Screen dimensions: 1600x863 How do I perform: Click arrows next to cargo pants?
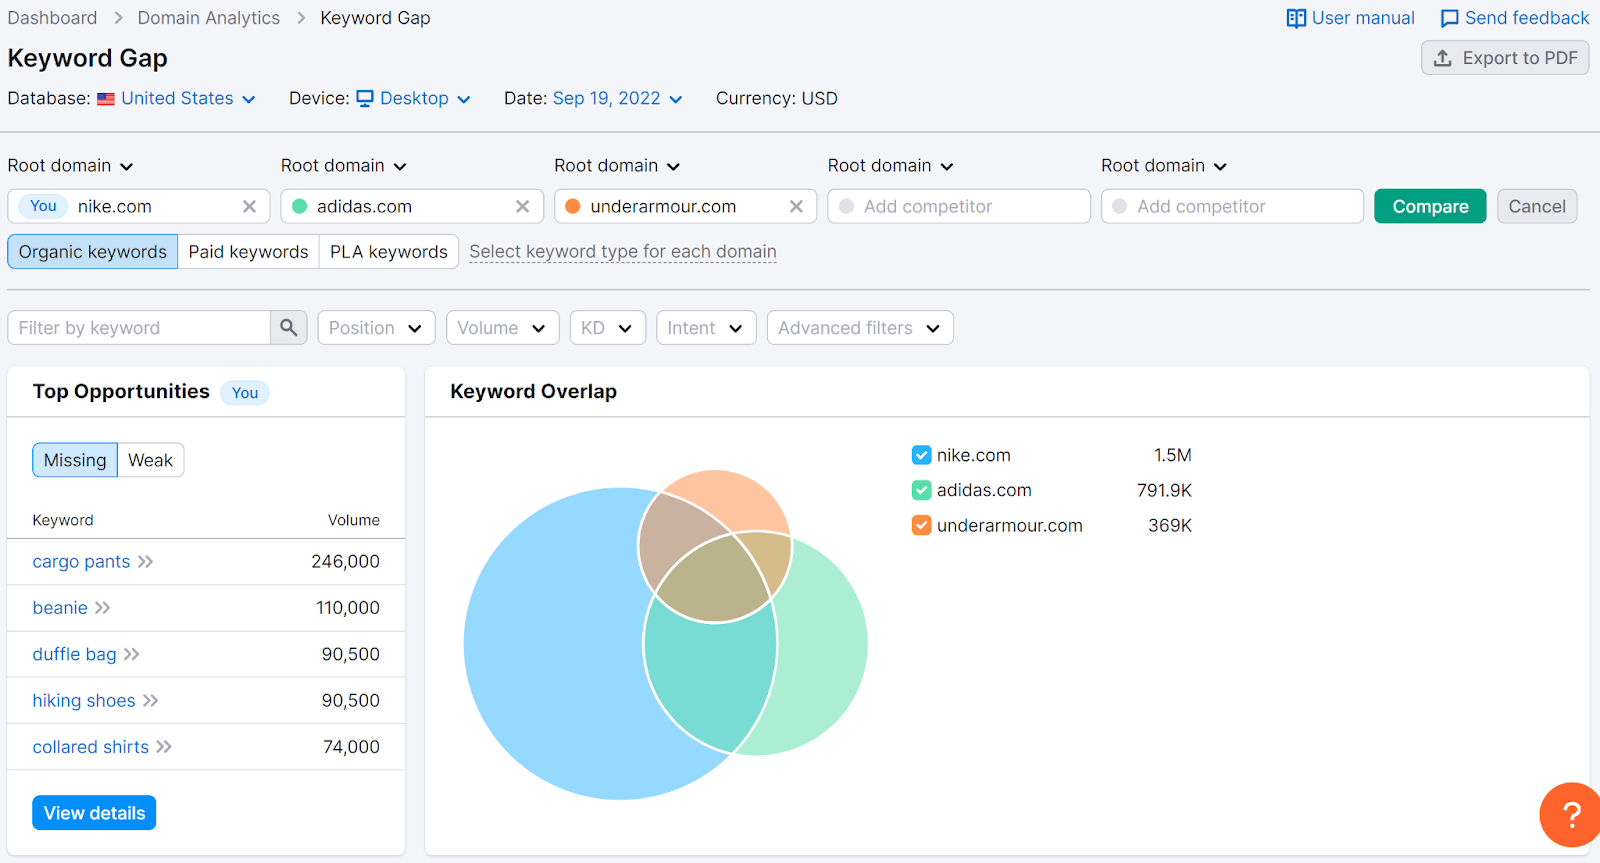pyautogui.click(x=146, y=562)
